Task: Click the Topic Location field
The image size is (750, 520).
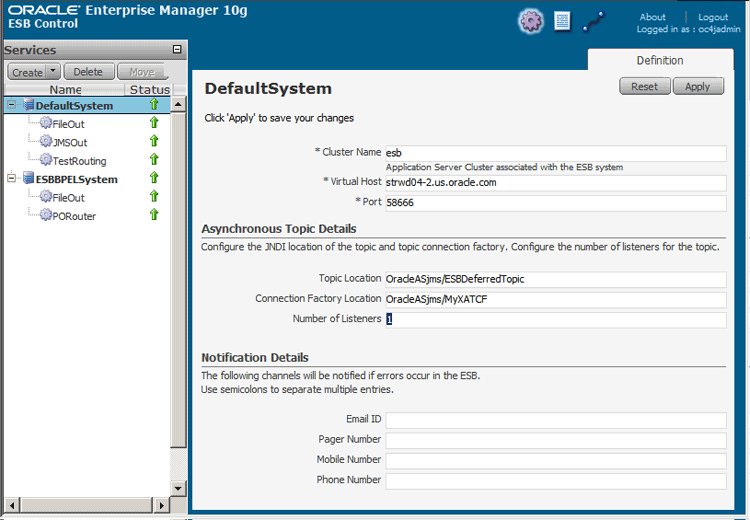Action: tap(556, 279)
